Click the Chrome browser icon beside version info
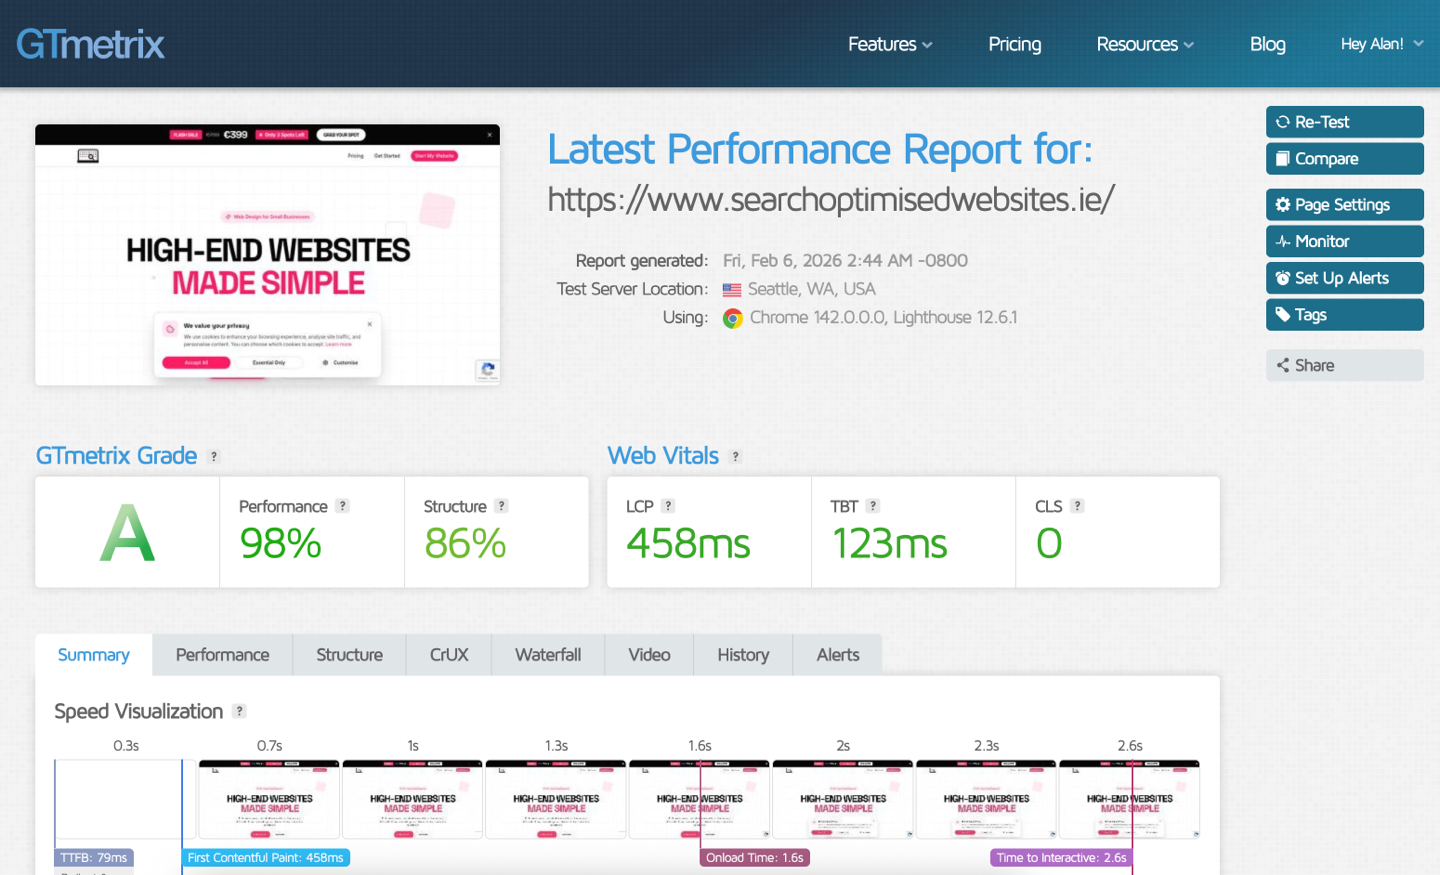 coord(732,317)
